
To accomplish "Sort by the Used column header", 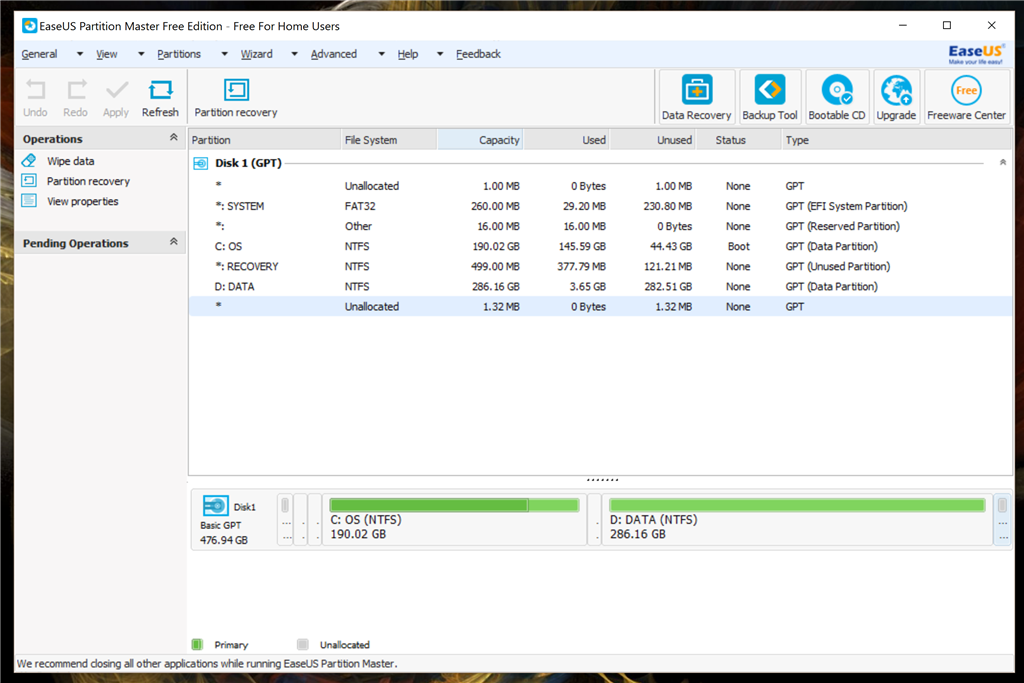I will tap(566, 140).
